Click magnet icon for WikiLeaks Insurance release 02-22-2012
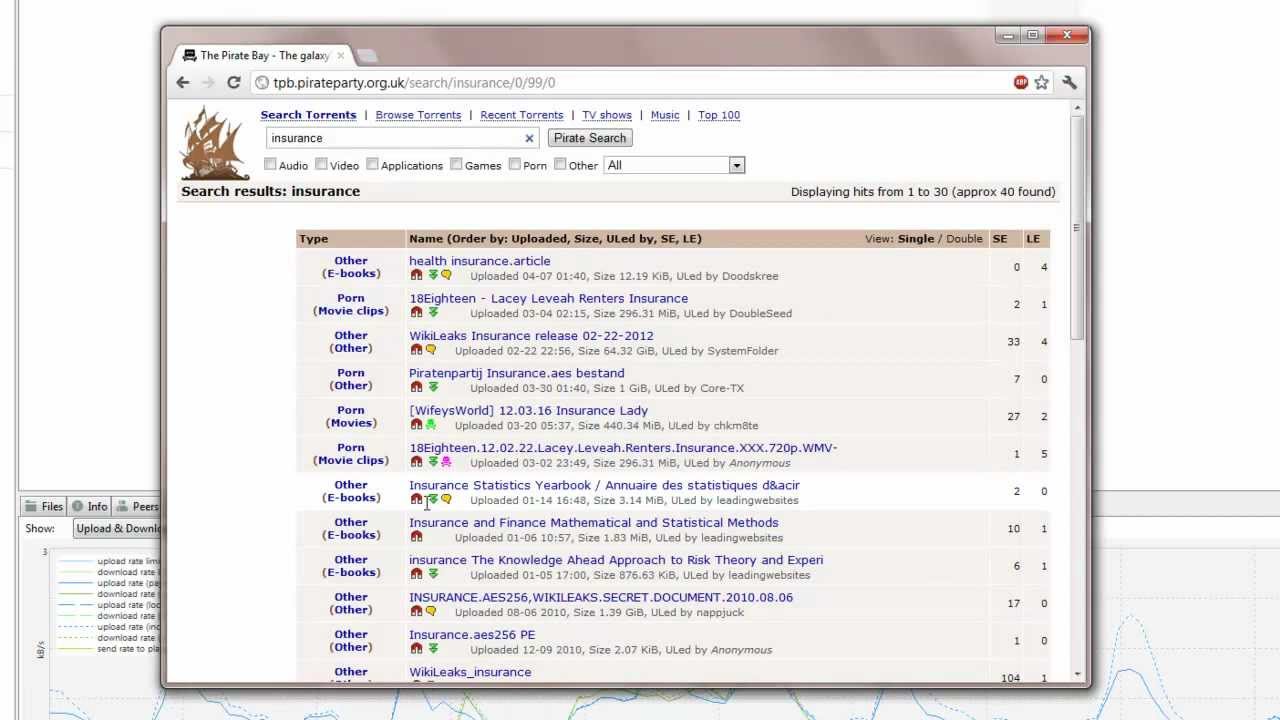This screenshot has height=720, width=1280. click(x=416, y=350)
